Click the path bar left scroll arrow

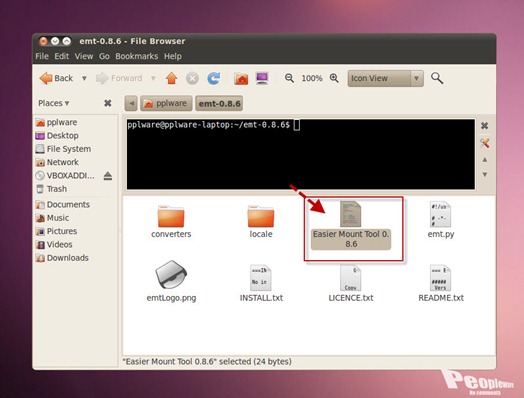coord(131,103)
